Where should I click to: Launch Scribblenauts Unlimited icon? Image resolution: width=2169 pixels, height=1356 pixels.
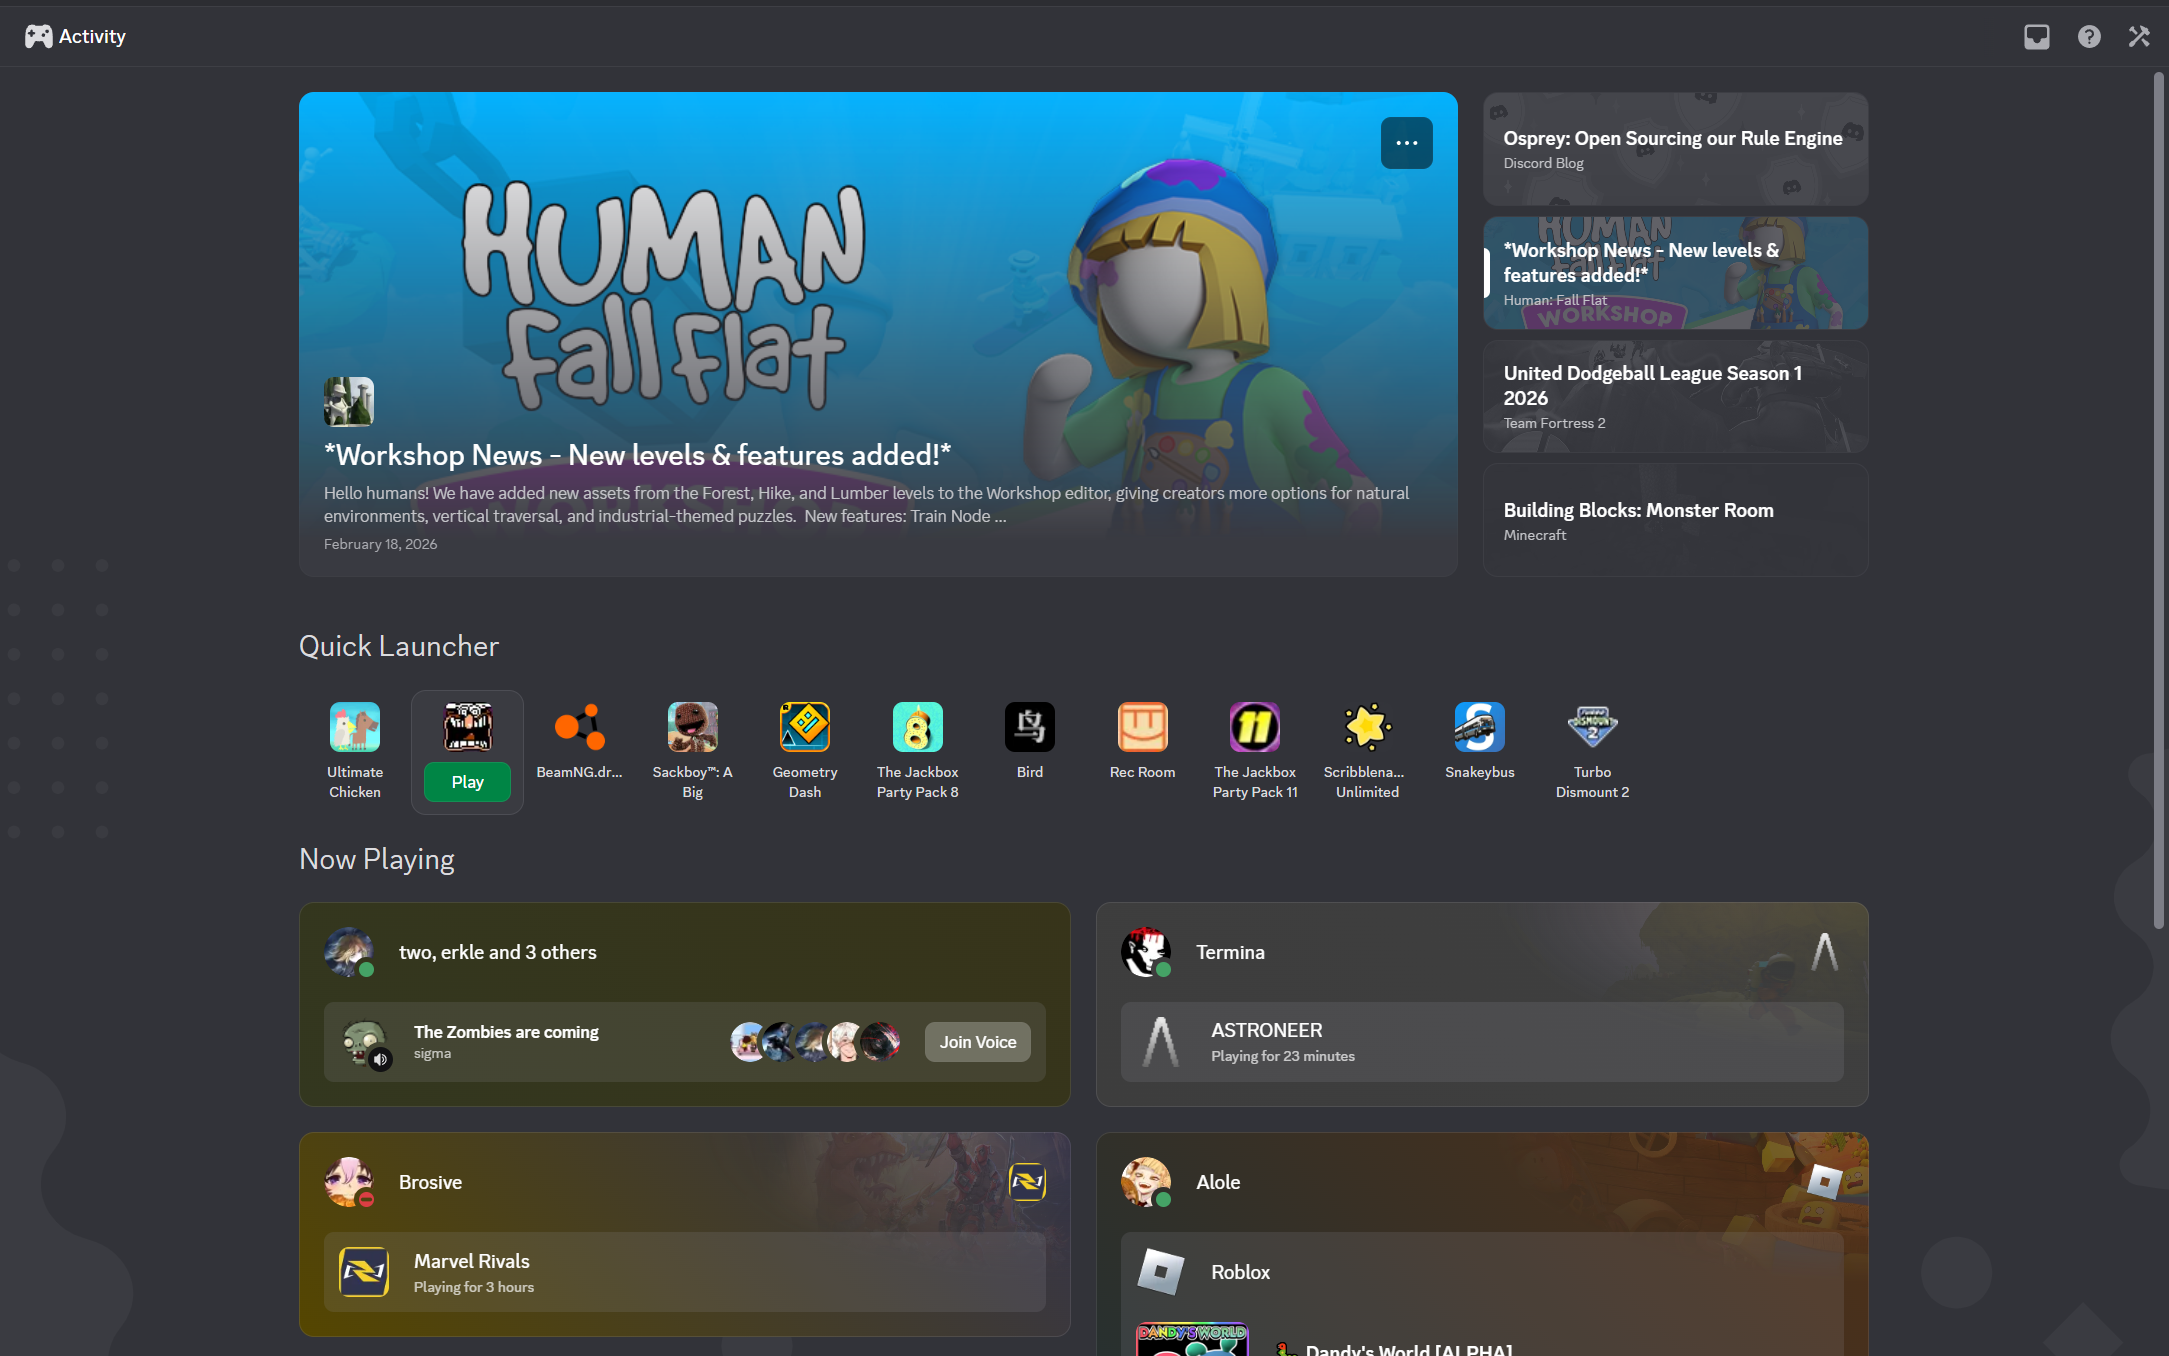[1368, 727]
